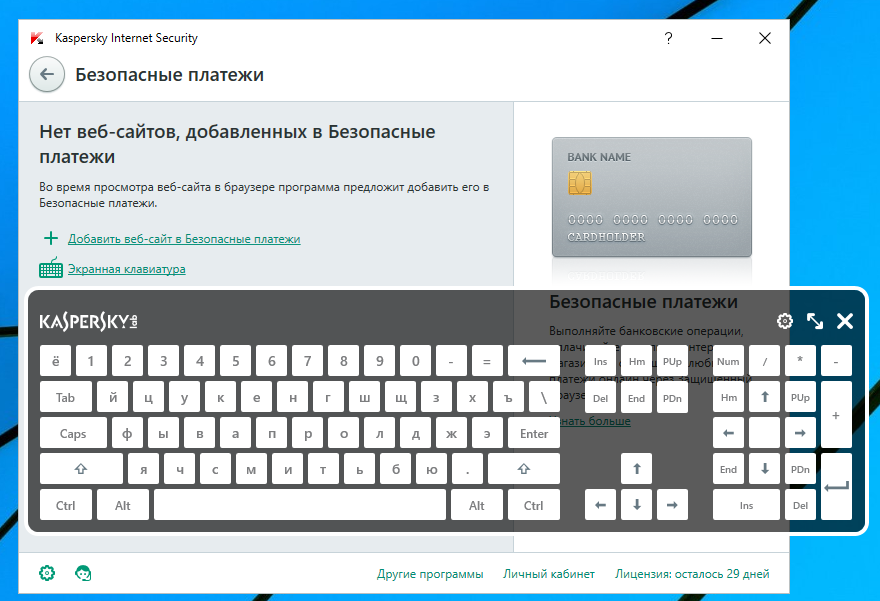Click the green keyboard icon beside Экранная клавиатура
Image resolution: width=880 pixels, height=601 pixels.
coord(51,268)
